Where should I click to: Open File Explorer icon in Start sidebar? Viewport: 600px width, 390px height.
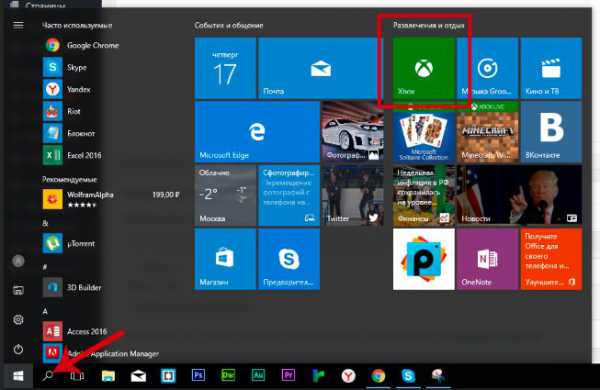click(18, 290)
